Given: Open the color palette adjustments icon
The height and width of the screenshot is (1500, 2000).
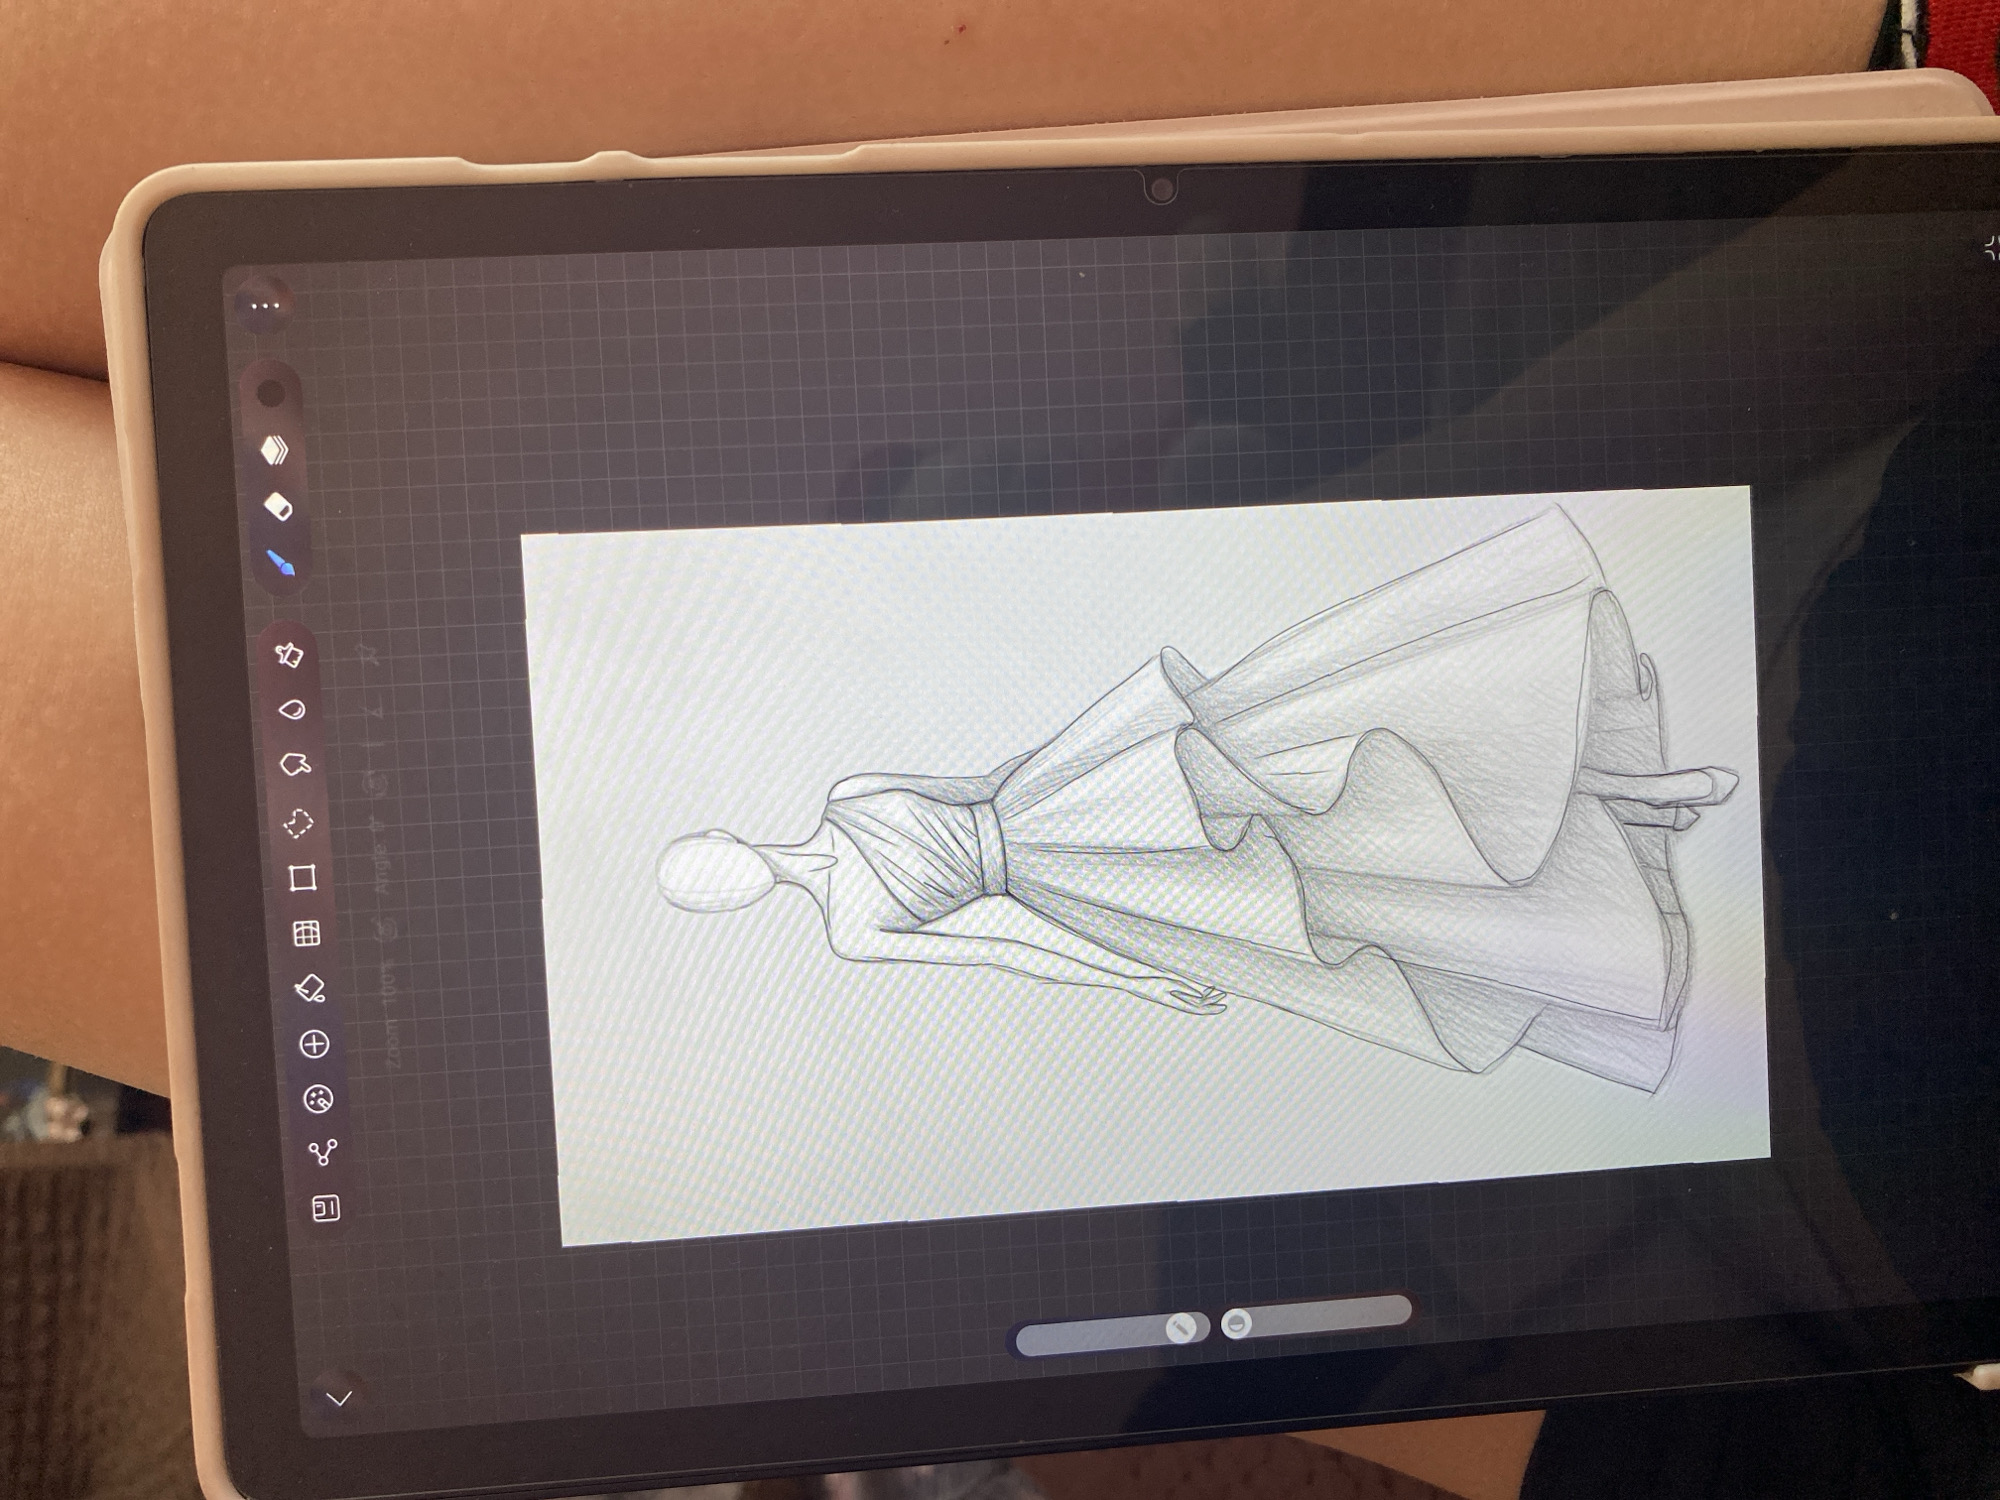Looking at the screenshot, I should [x=318, y=1100].
